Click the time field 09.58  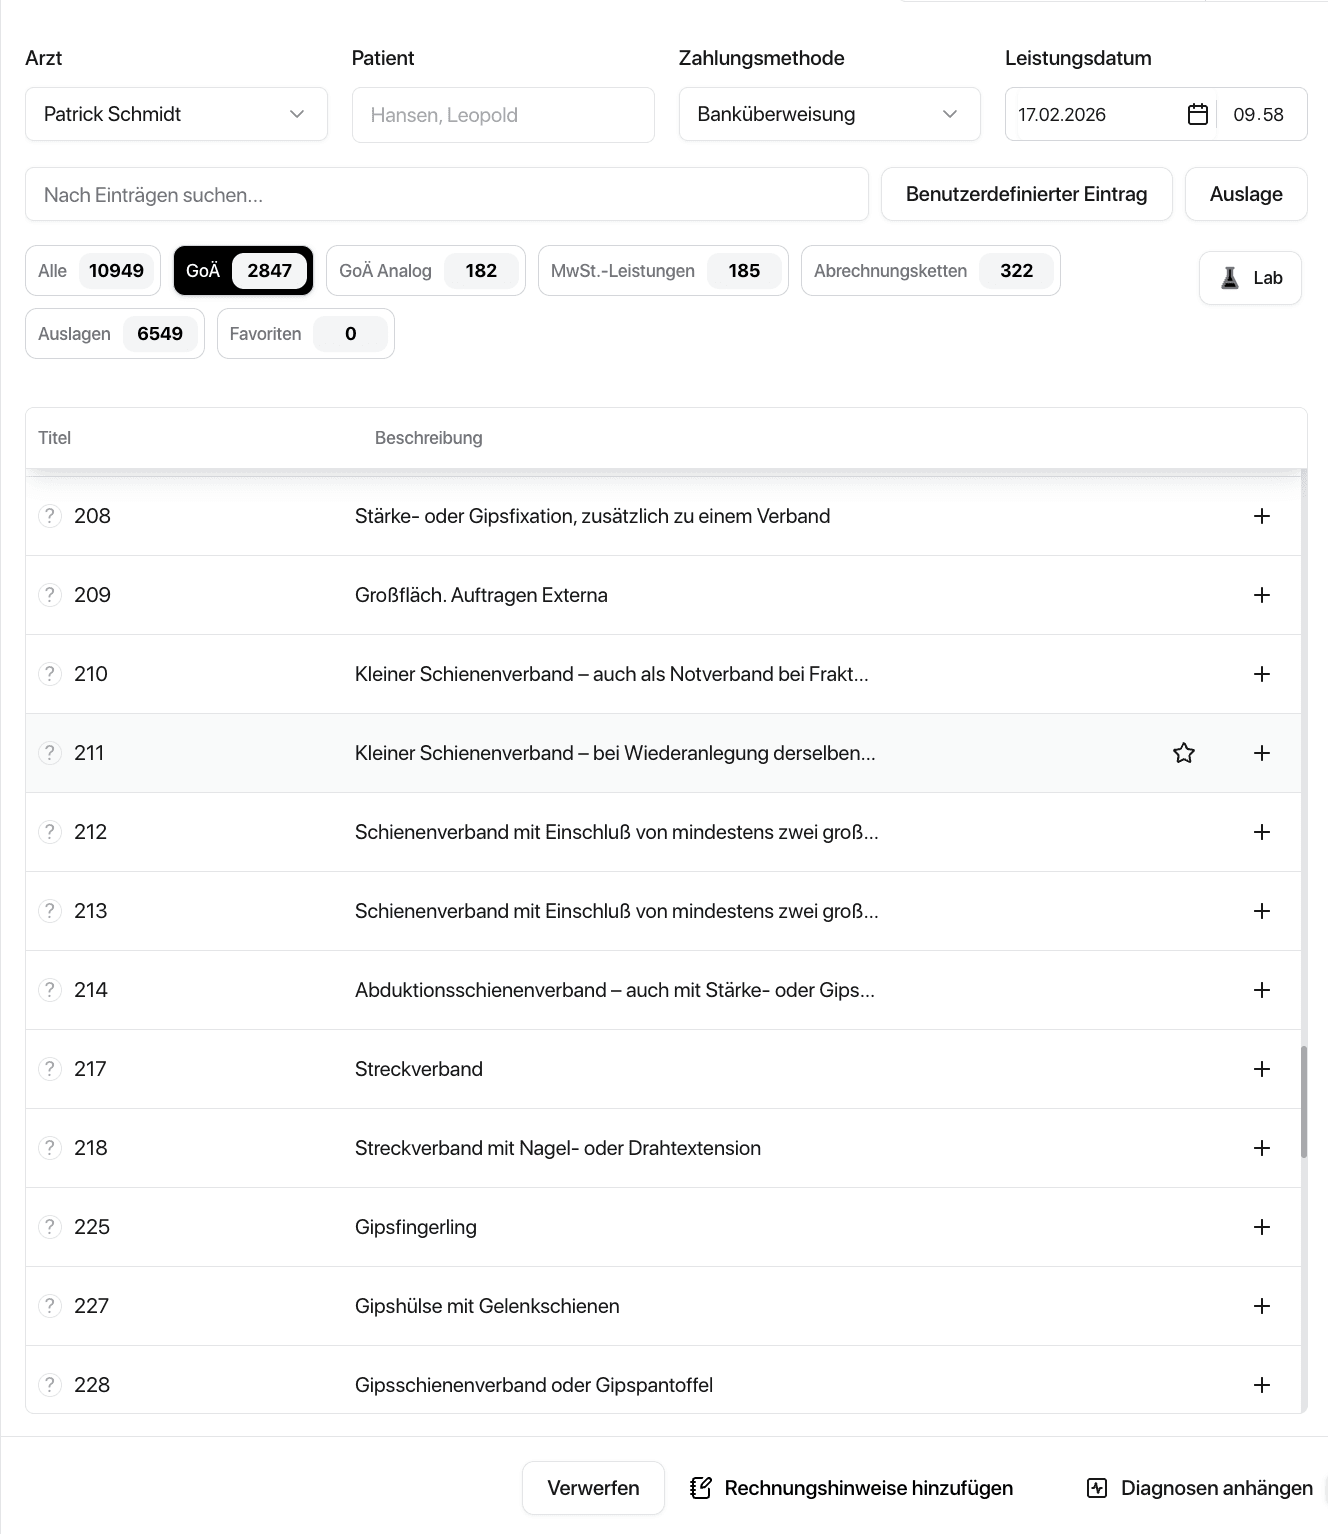(x=1258, y=114)
